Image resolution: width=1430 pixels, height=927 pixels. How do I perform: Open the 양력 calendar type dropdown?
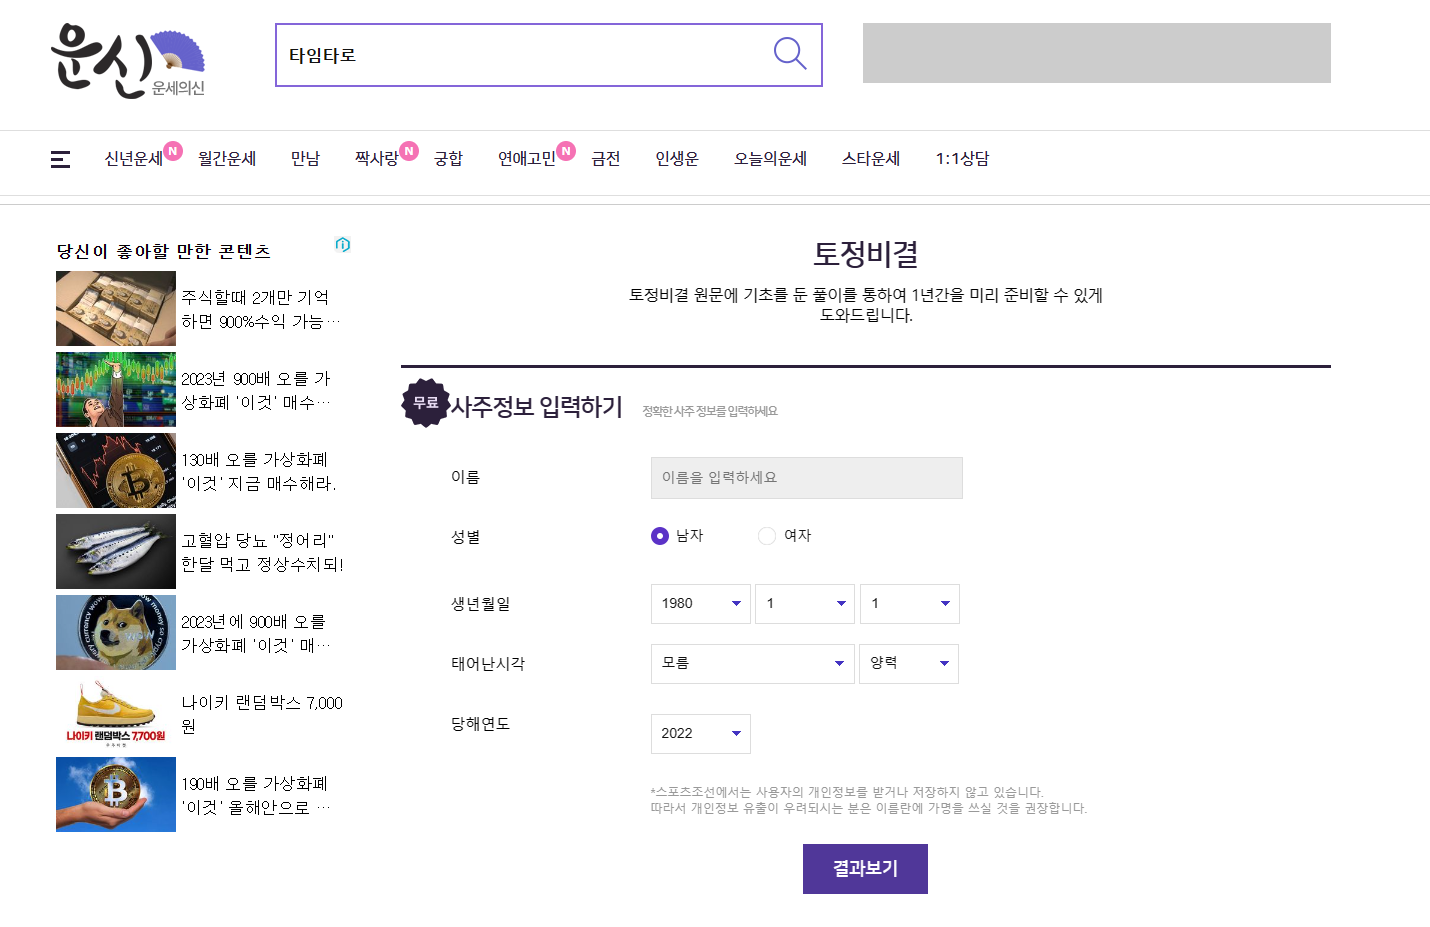point(908,663)
